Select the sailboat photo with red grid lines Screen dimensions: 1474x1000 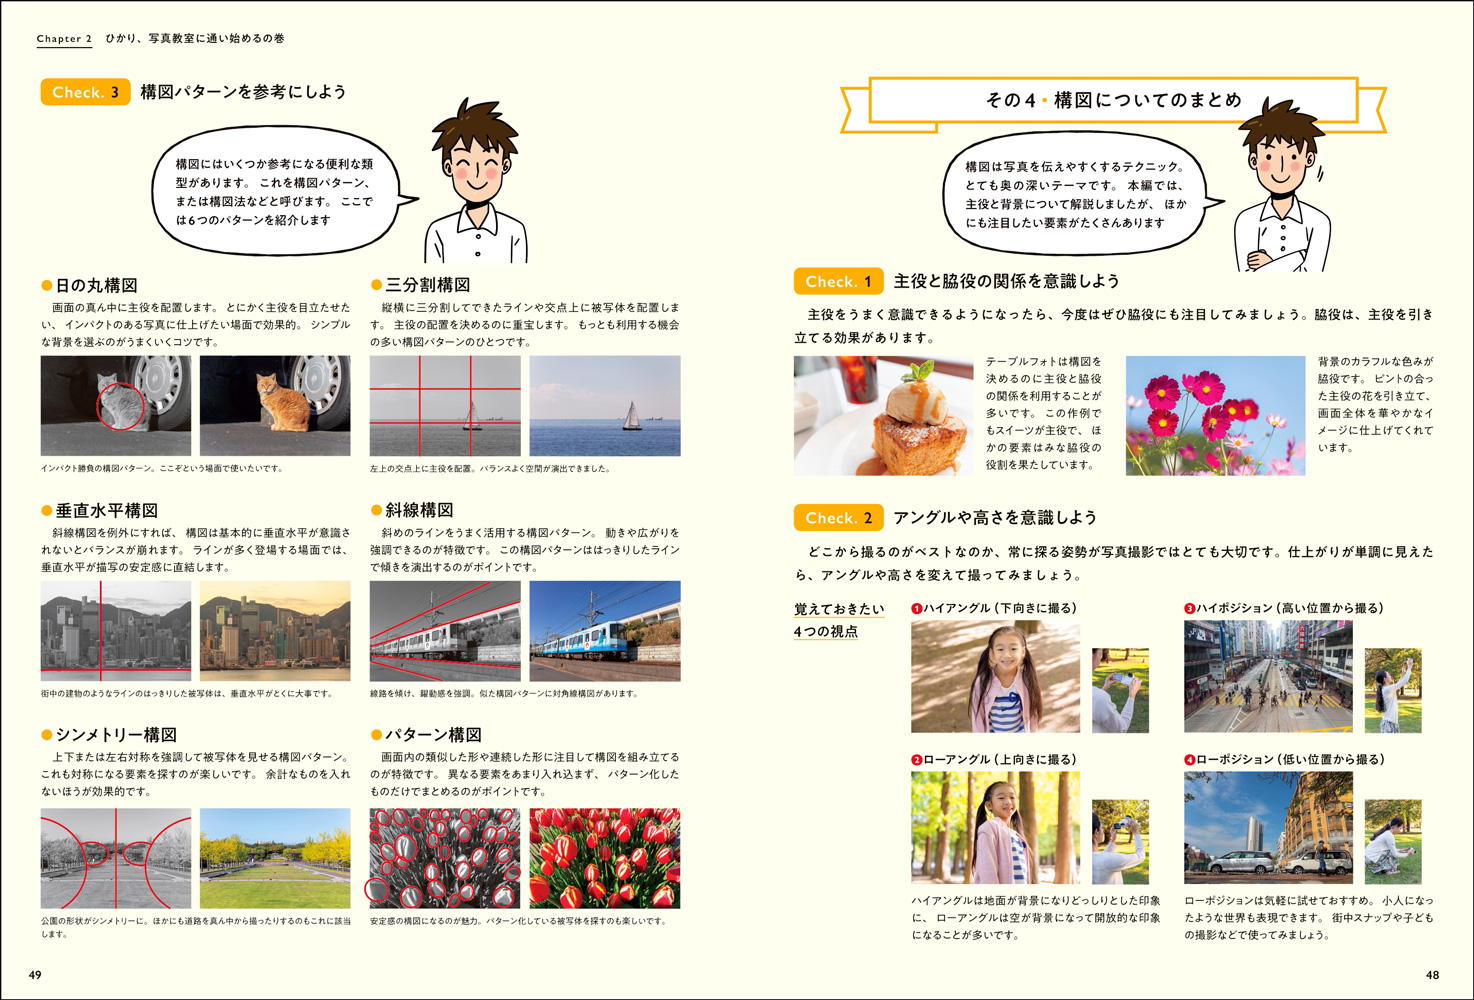pos(445,406)
